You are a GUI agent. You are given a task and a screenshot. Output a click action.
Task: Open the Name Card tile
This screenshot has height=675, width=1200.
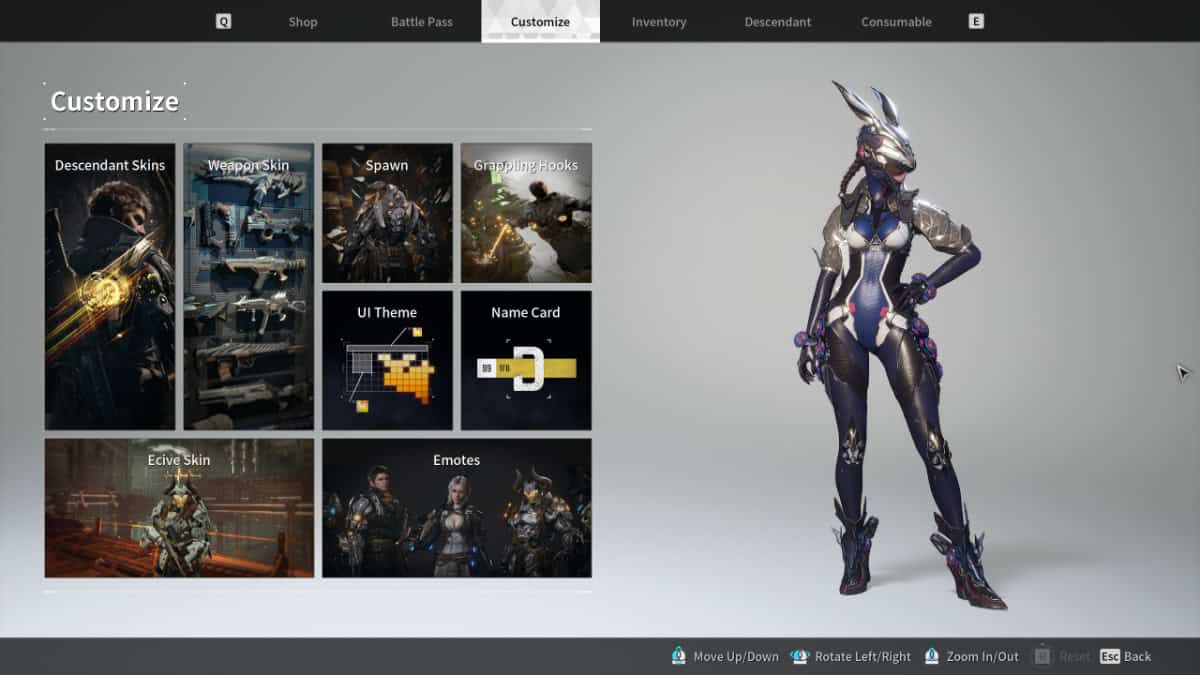[x=526, y=360]
